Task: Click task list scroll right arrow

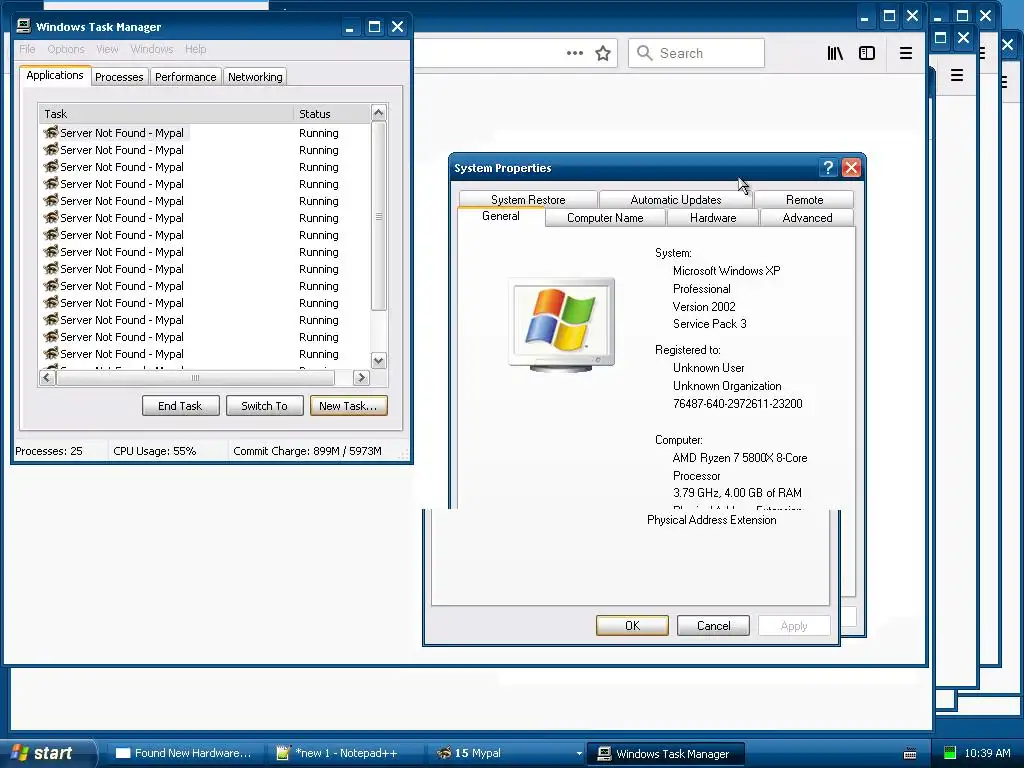Action: (361, 377)
